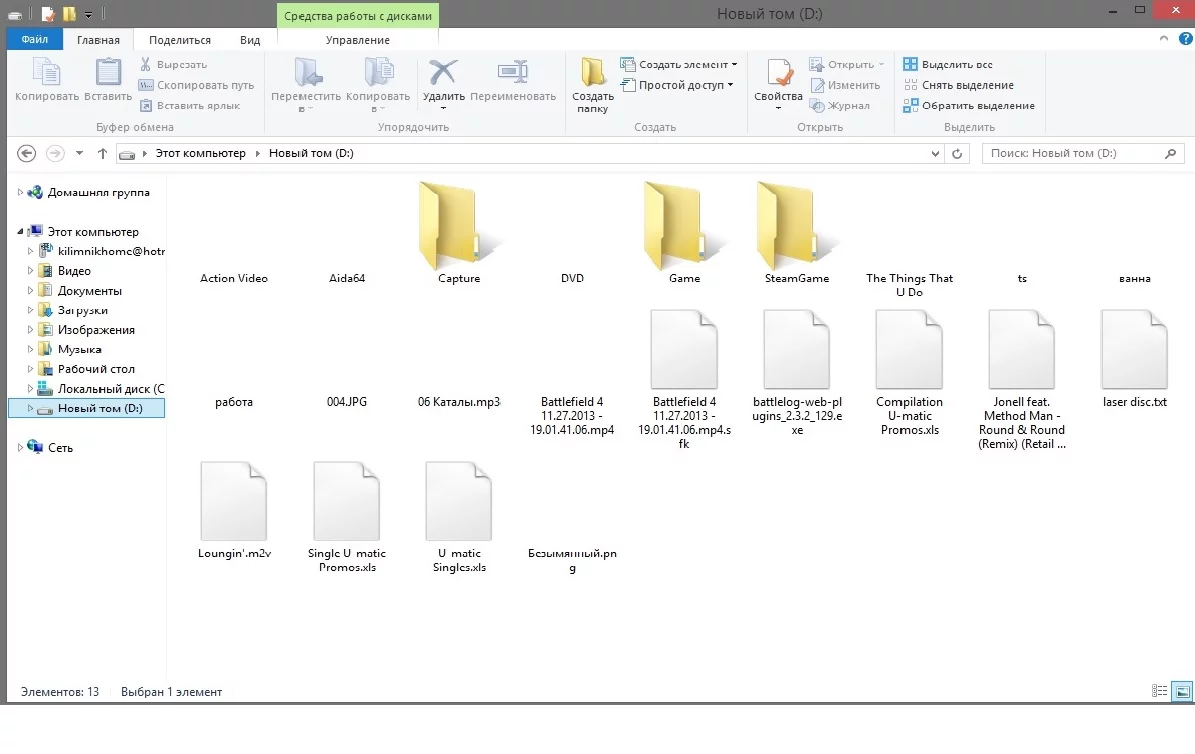Switch to the Вид ribbon tab
Image resolution: width=1195 pixels, height=754 pixels.
click(250, 40)
